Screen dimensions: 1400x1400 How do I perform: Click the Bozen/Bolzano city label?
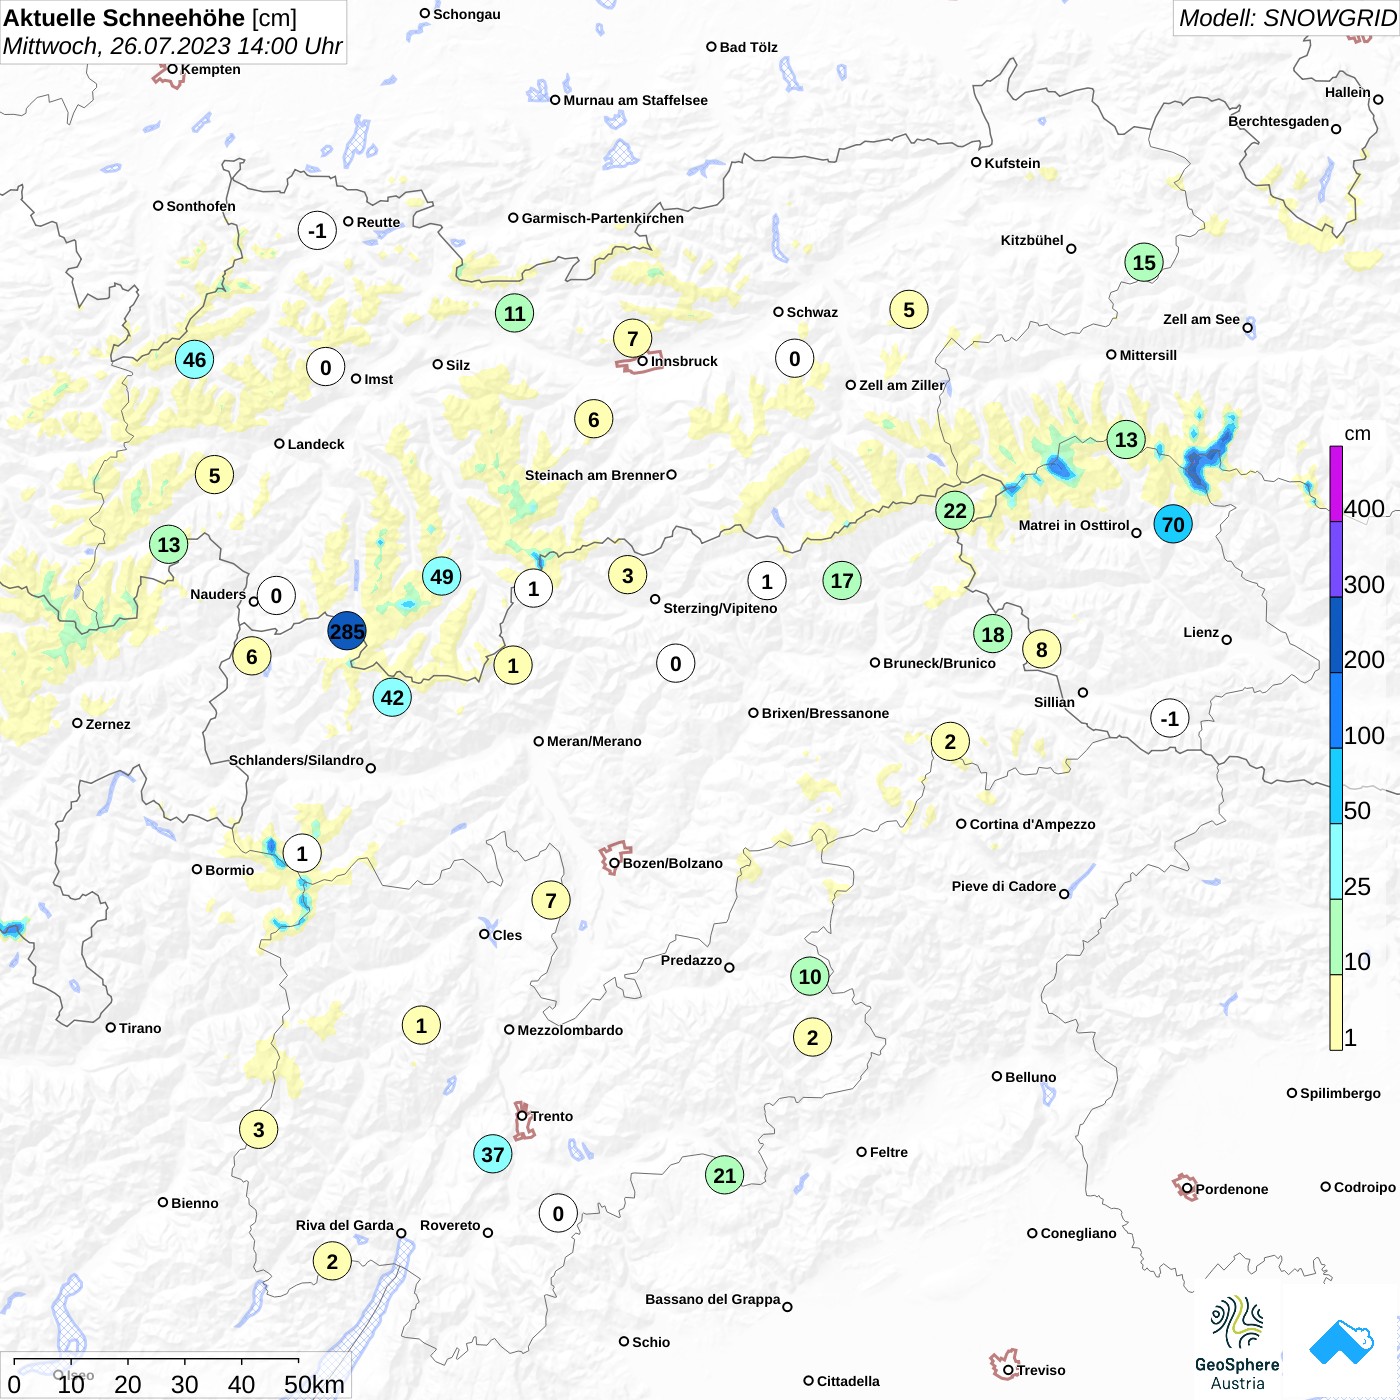pyautogui.click(x=673, y=863)
